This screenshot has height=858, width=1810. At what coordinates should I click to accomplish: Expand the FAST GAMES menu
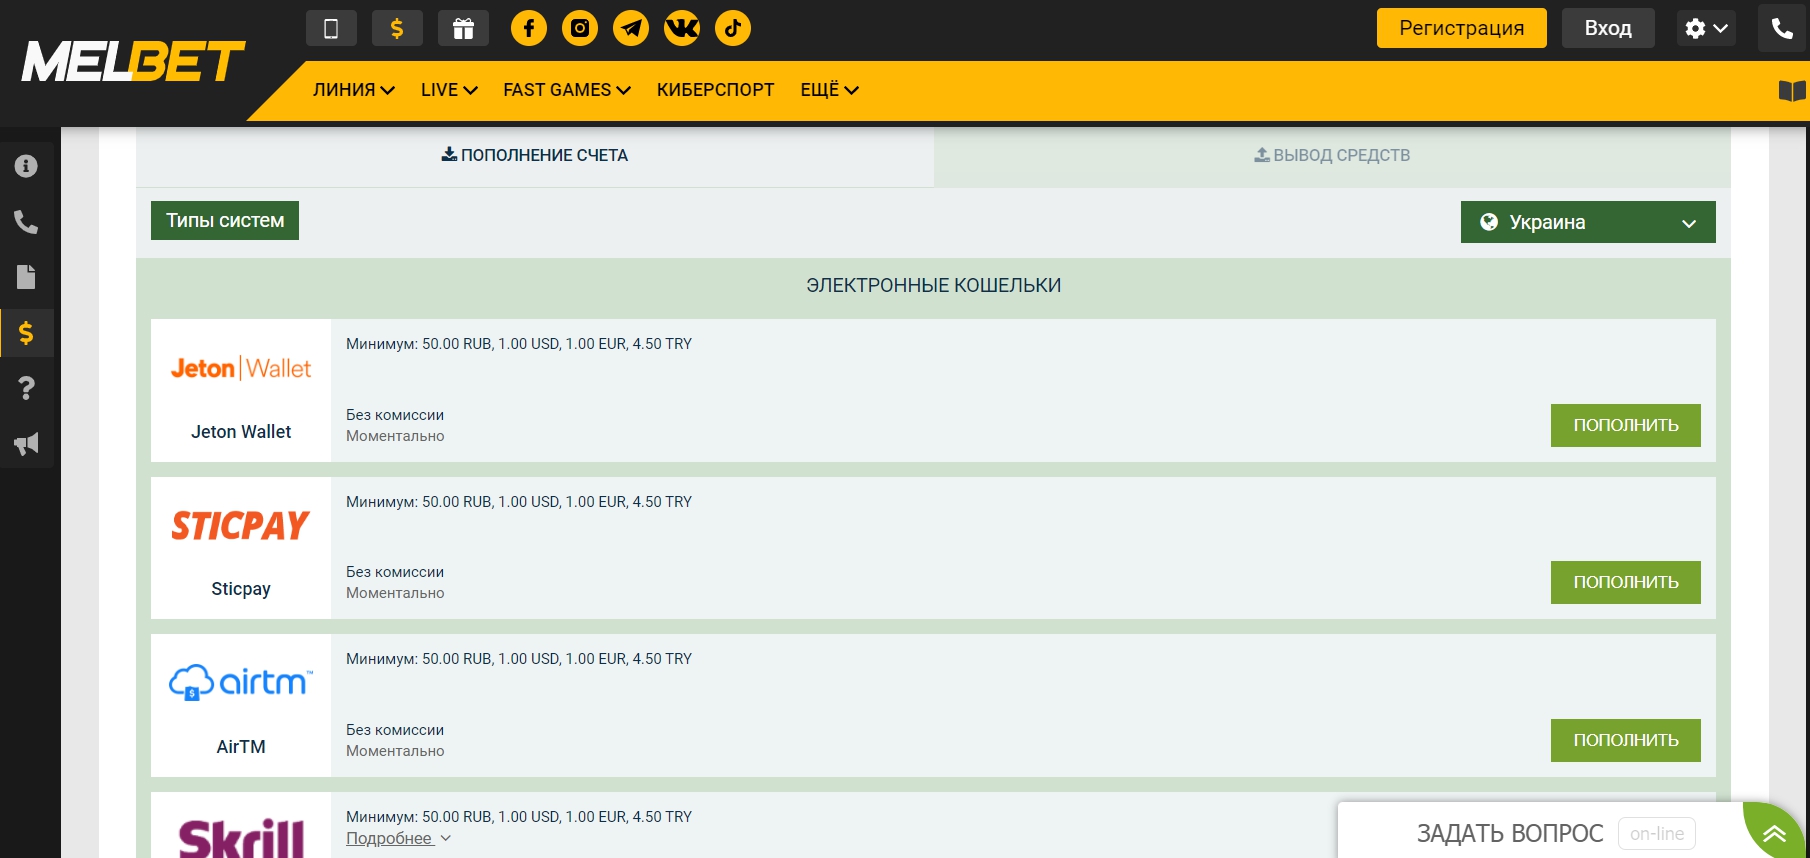(567, 90)
